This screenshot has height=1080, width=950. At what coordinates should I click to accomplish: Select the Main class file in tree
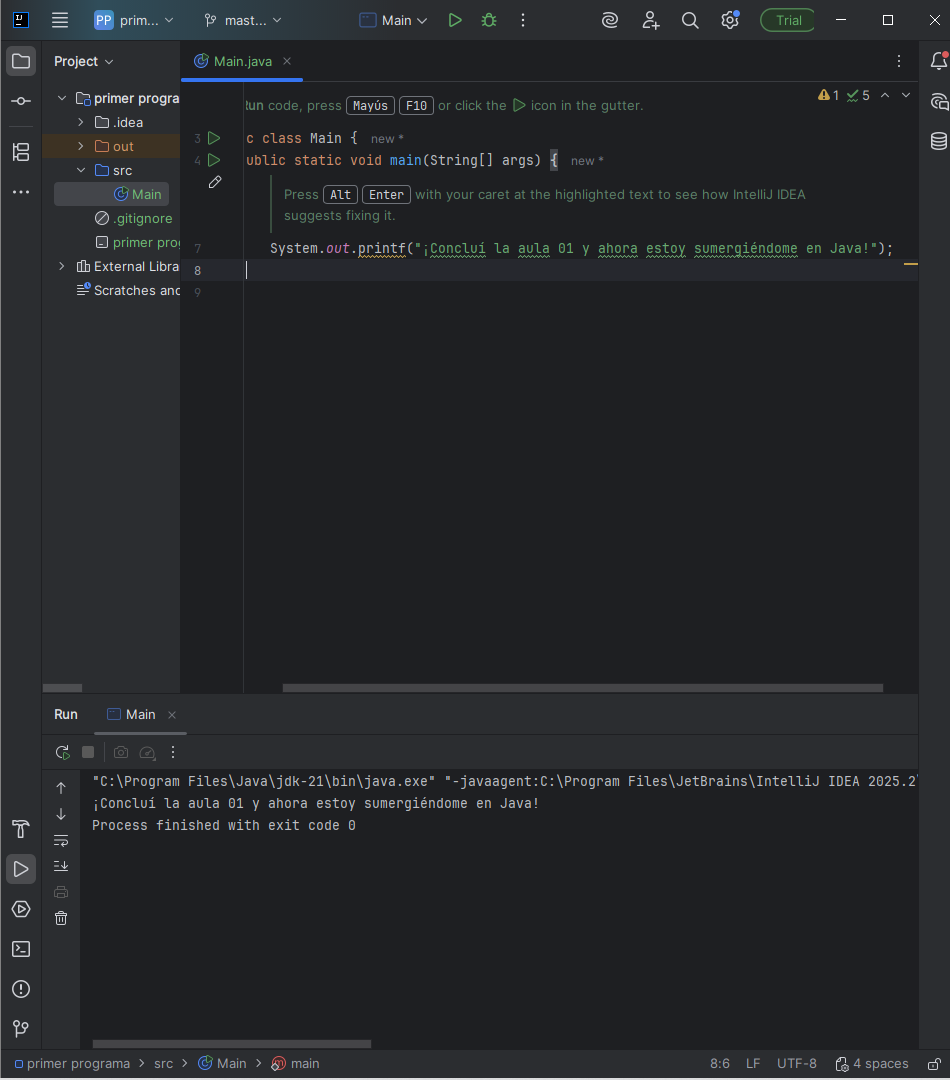(112, 194)
